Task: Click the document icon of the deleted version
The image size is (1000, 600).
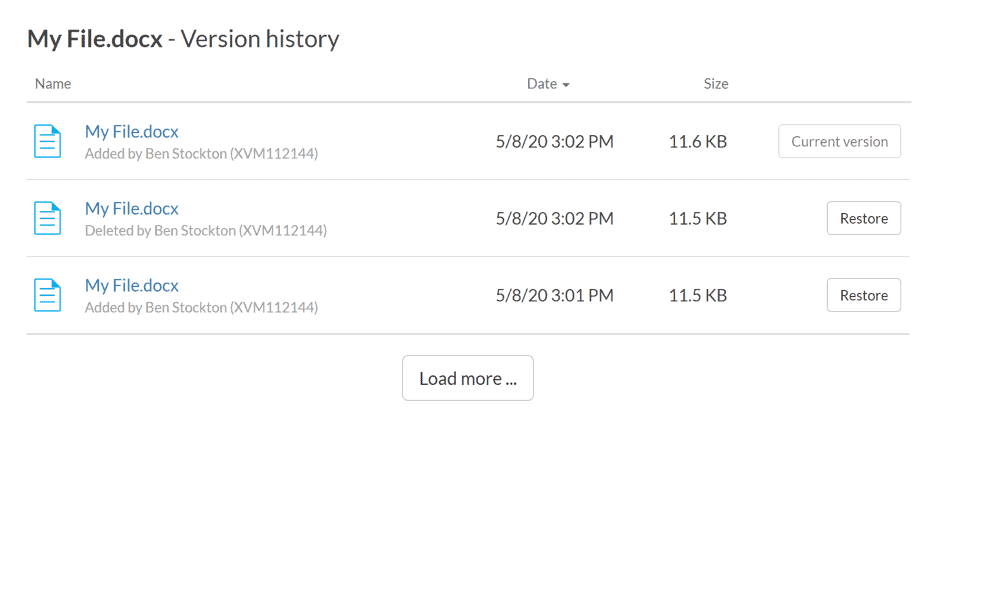Action: click(47, 218)
